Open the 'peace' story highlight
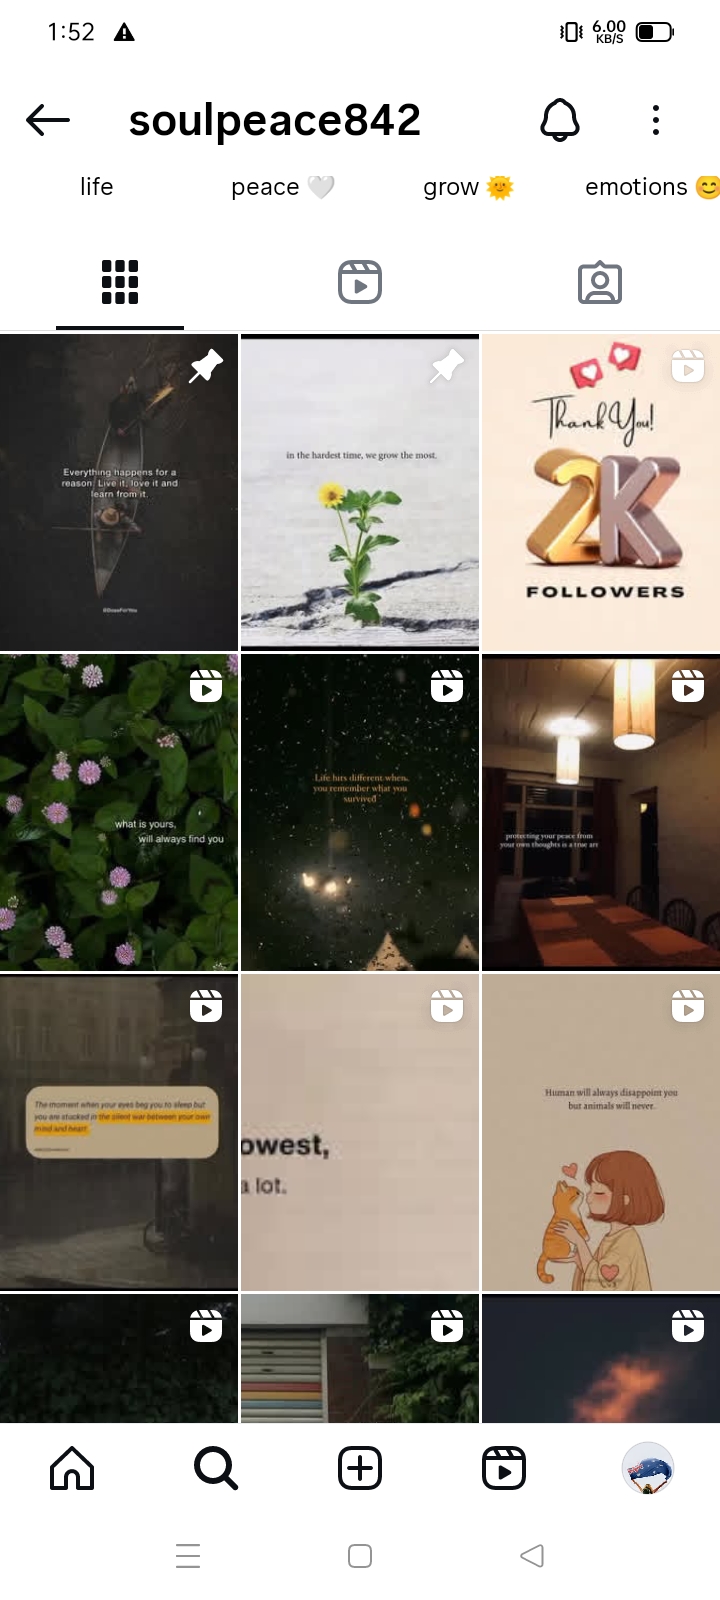The width and height of the screenshot is (720, 1600). pyautogui.click(x=283, y=187)
